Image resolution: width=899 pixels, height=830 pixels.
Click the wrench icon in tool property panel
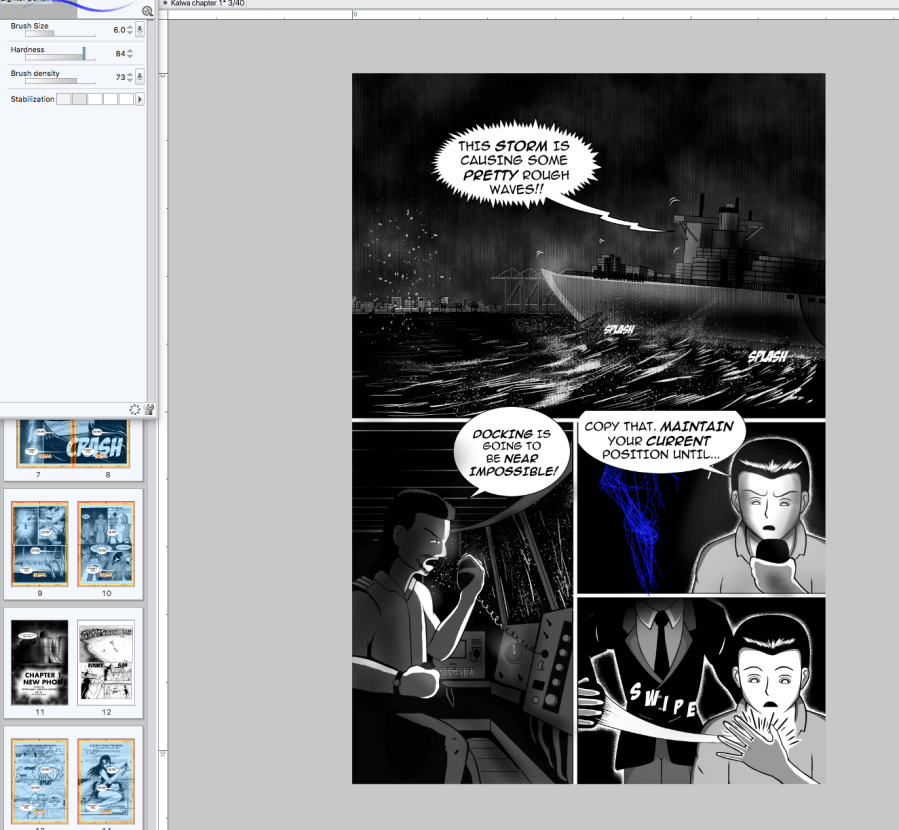point(148,409)
